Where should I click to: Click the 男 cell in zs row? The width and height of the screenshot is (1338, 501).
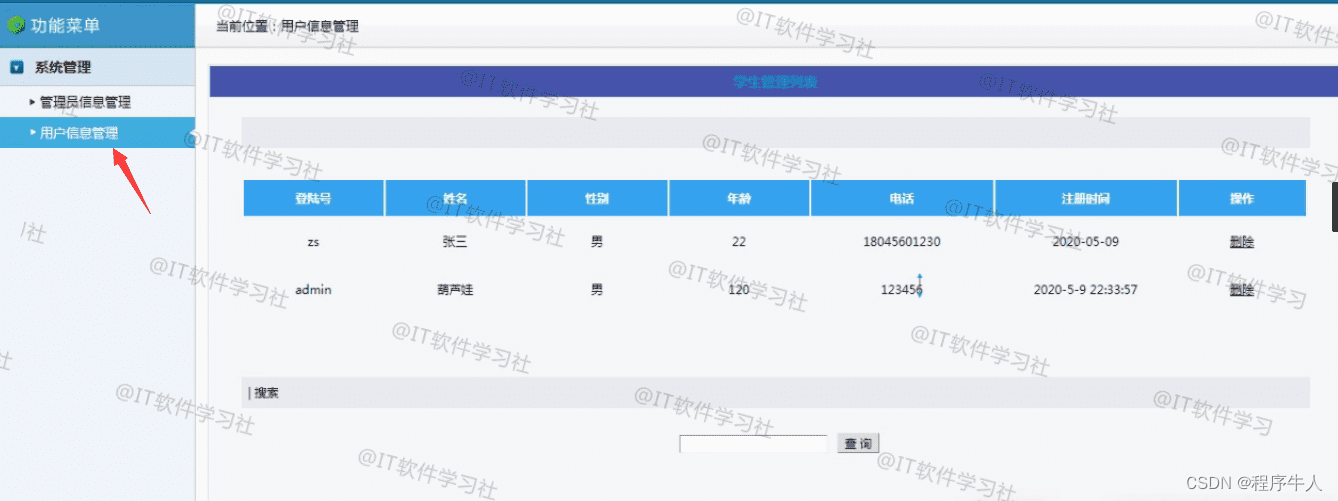click(597, 242)
